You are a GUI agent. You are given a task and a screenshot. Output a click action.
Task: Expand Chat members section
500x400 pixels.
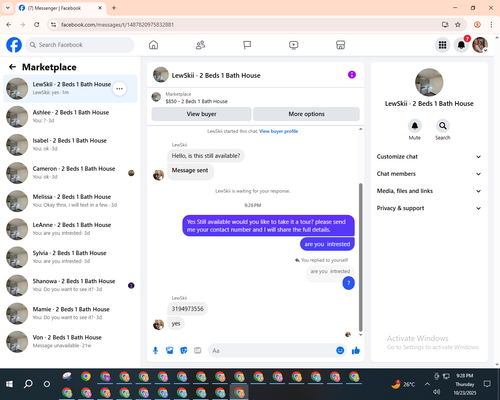tap(429, 174)
